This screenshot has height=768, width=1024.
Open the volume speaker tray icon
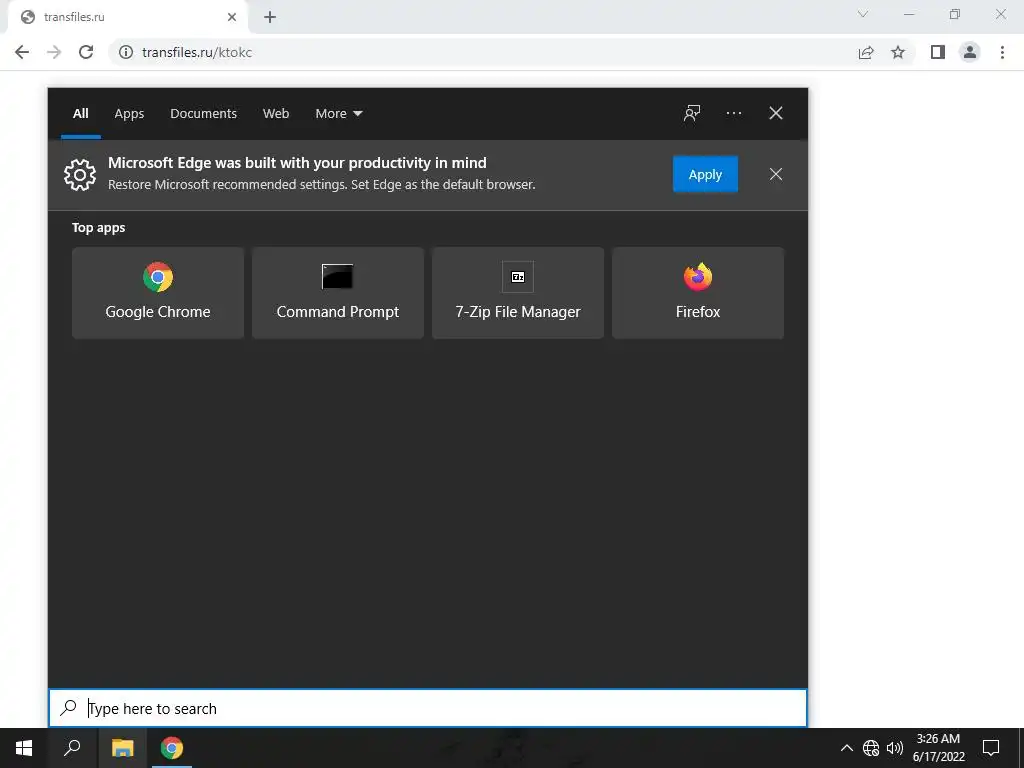click(894, 748)
